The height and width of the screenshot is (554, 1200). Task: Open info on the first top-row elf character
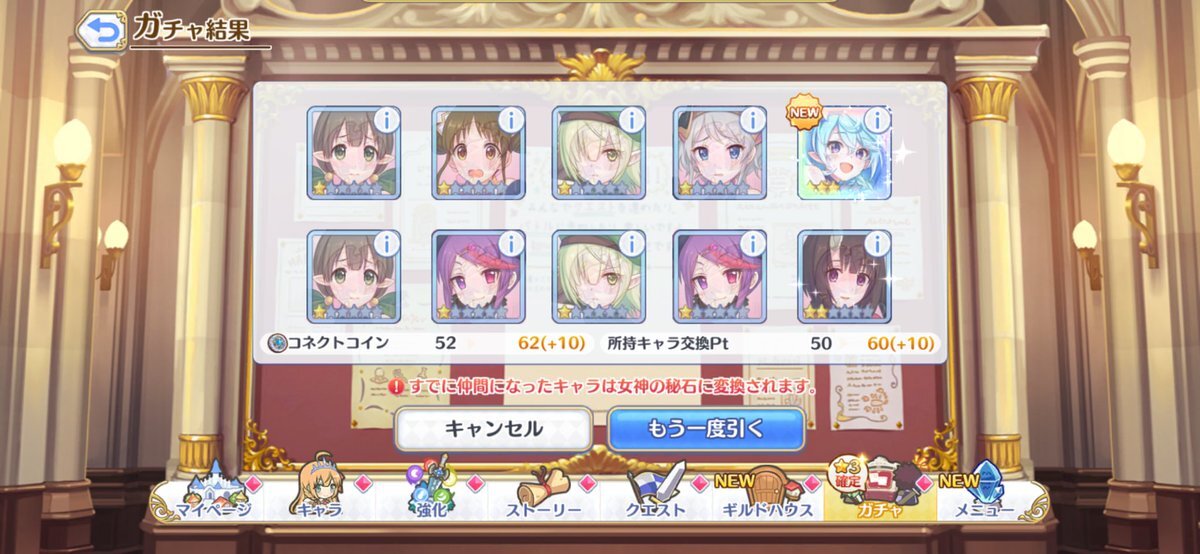[387, 120]
